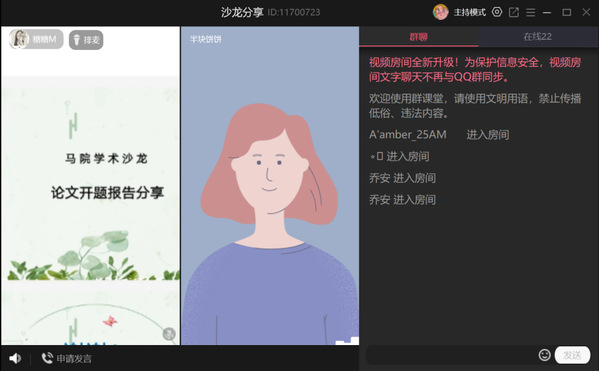Pop out the window with the external-link icon
The width and height of the screenshot is (599, 371).
click(x=514, y=12)
